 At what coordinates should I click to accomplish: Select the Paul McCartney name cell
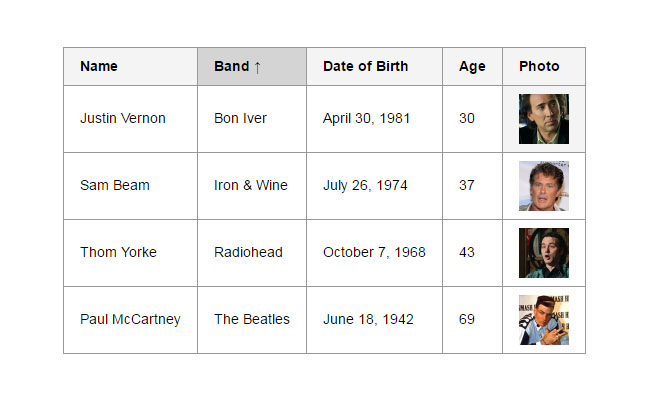point(130,320)
